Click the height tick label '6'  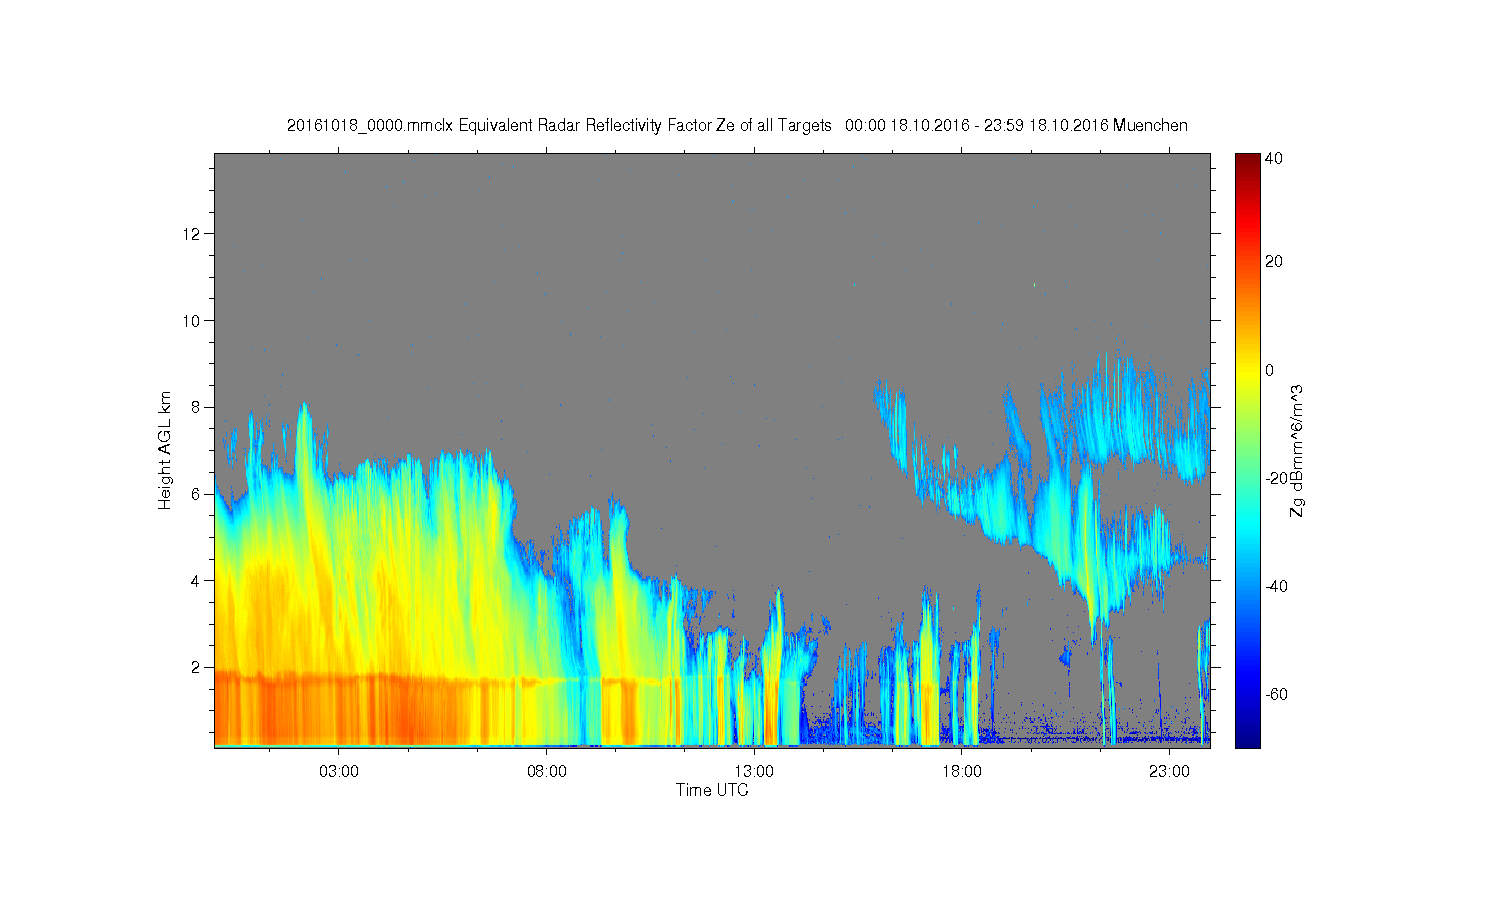[198, 494]
